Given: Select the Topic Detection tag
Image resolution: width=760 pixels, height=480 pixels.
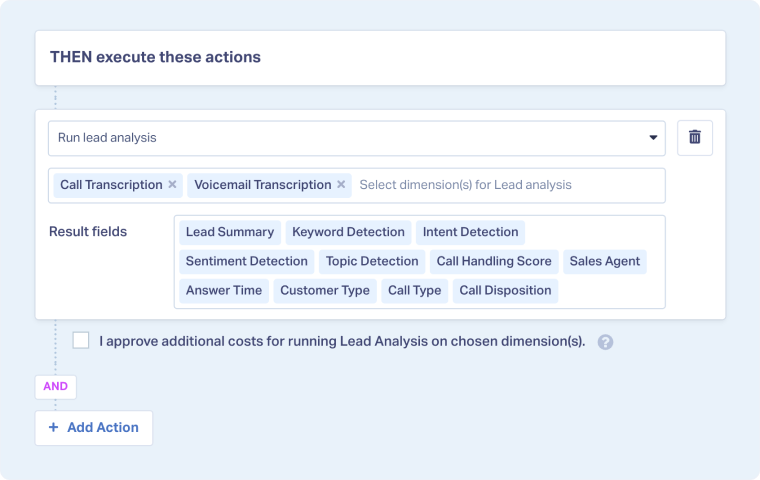Looking at the screenshot, I should pyautogui.click(x=372, y=262).
